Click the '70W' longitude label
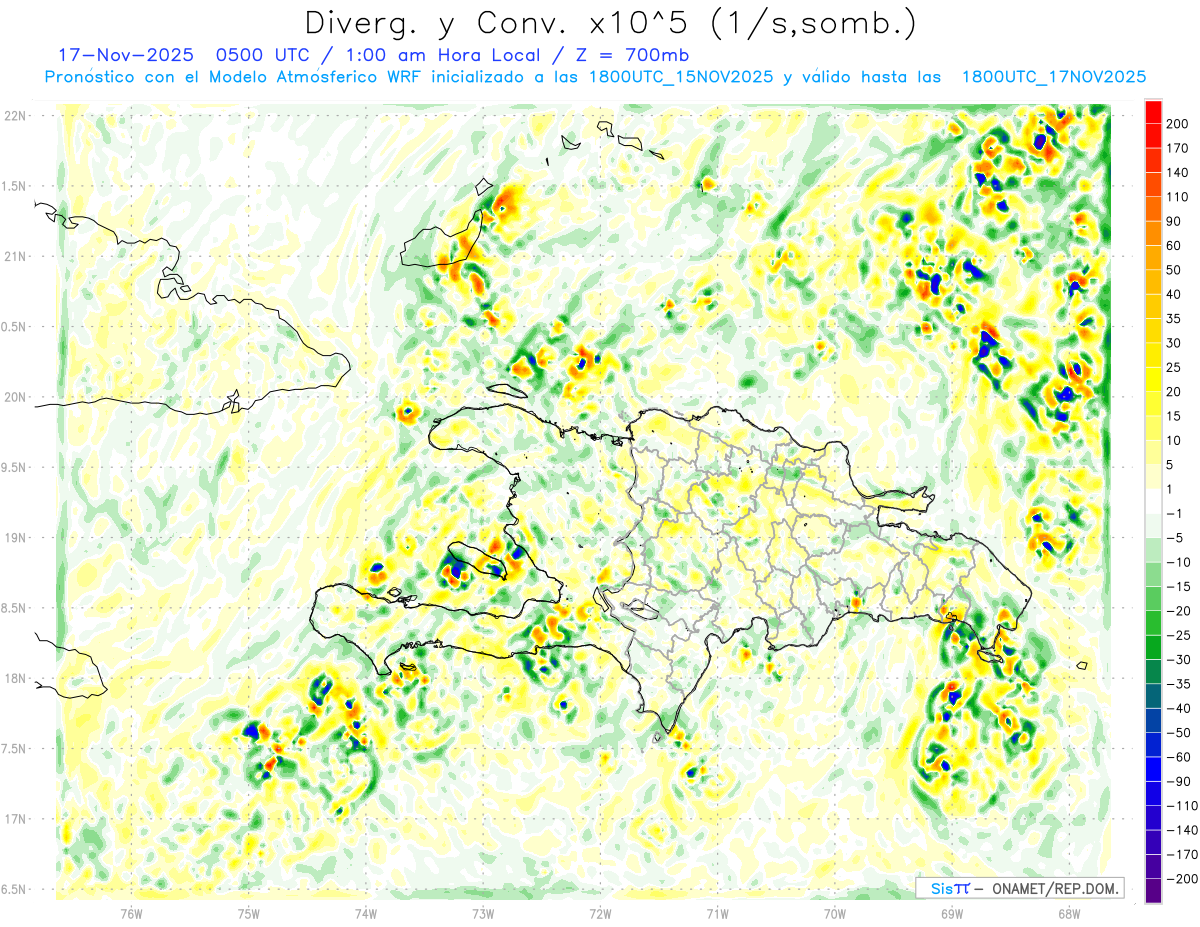The width and height of the screenshot is (1200, 927). 834,913
